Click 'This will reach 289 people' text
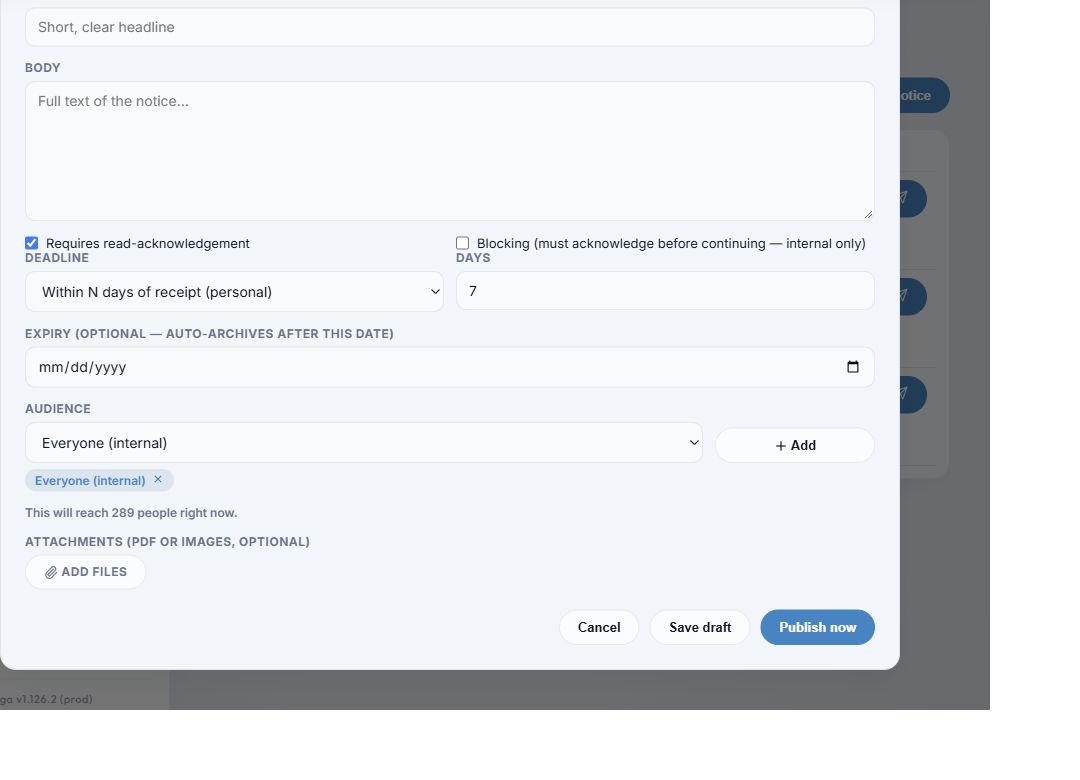 tap(131, 513)
